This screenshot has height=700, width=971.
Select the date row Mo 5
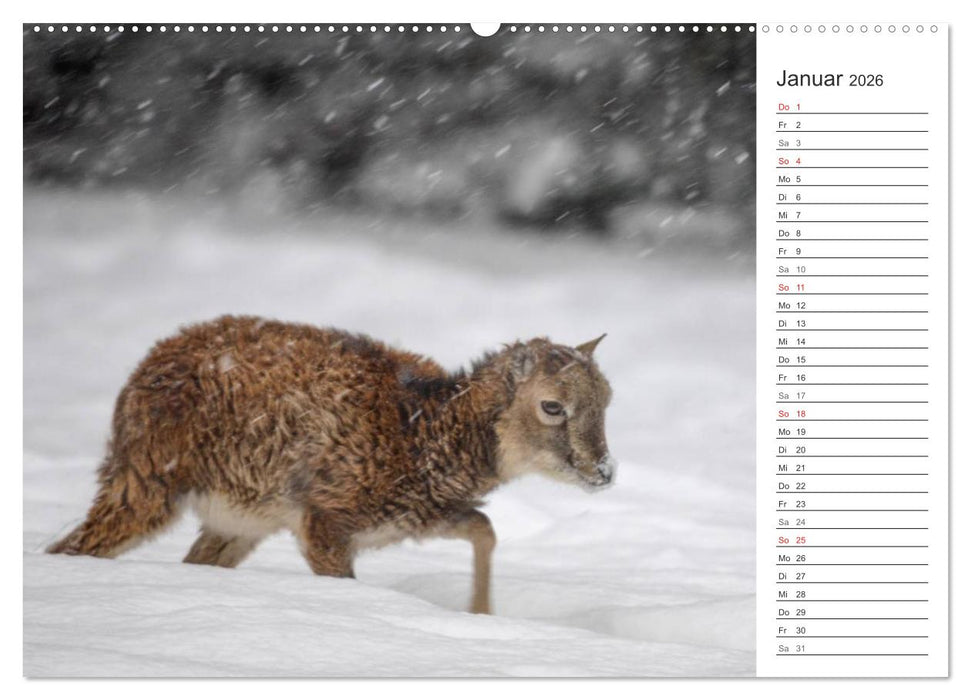[x=790, y=181]
